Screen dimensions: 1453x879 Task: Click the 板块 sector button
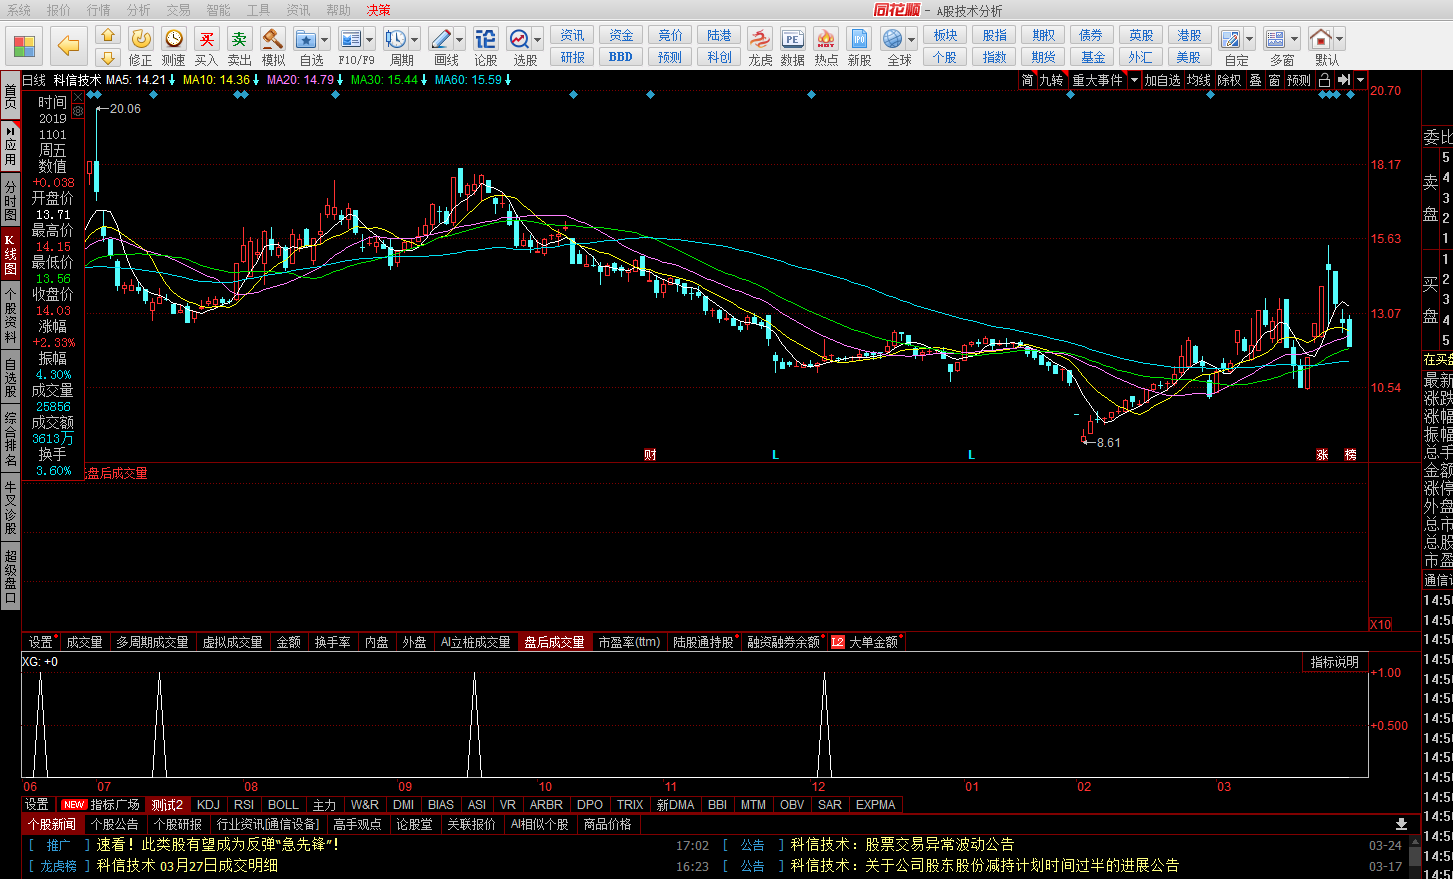[945, 35]
